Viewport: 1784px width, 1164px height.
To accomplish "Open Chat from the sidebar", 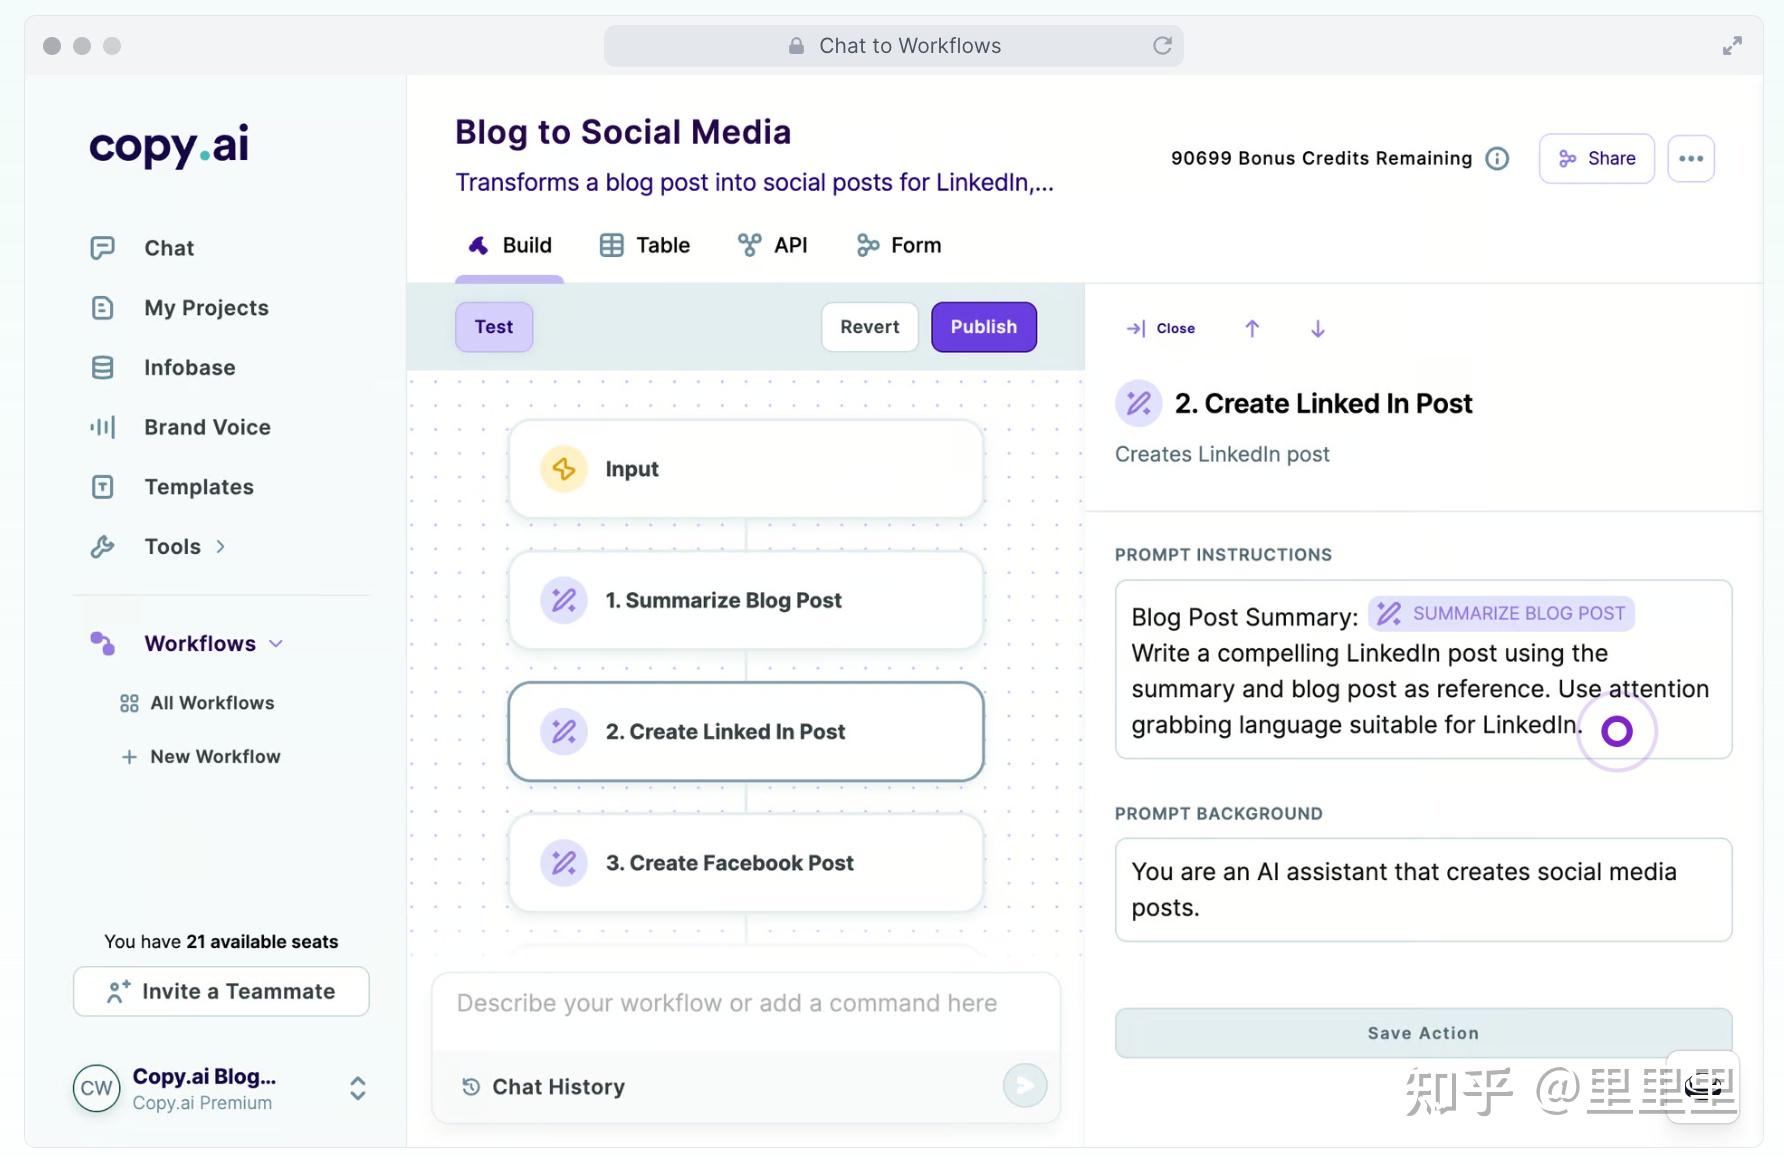I will tap(169, 248).
